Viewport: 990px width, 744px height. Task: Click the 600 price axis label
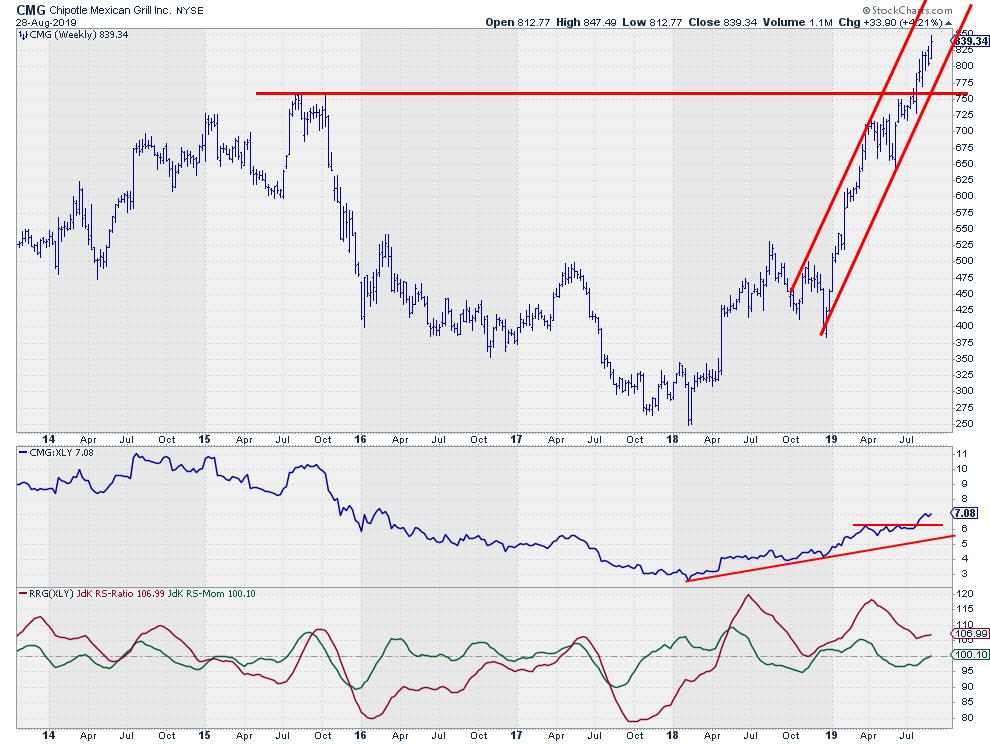[x=964, y=196]
